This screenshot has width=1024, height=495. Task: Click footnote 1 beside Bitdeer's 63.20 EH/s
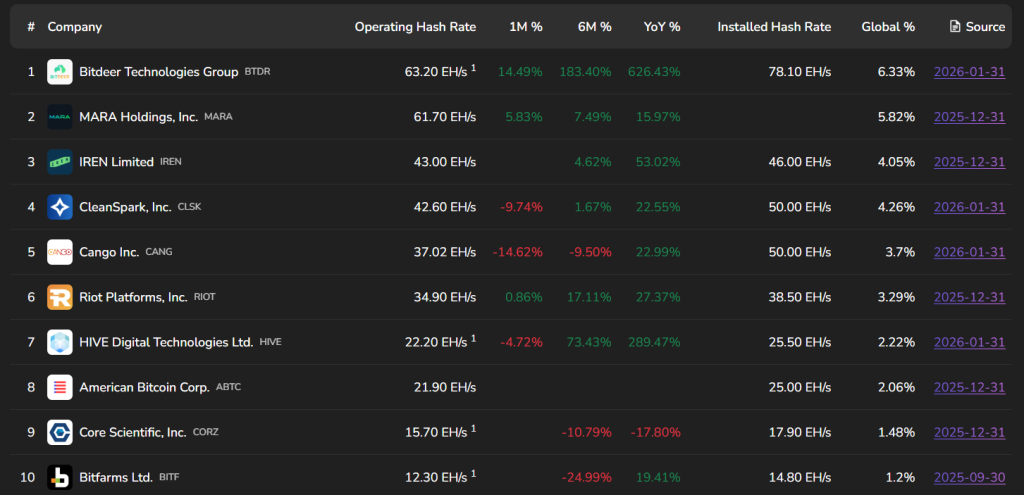474,68
